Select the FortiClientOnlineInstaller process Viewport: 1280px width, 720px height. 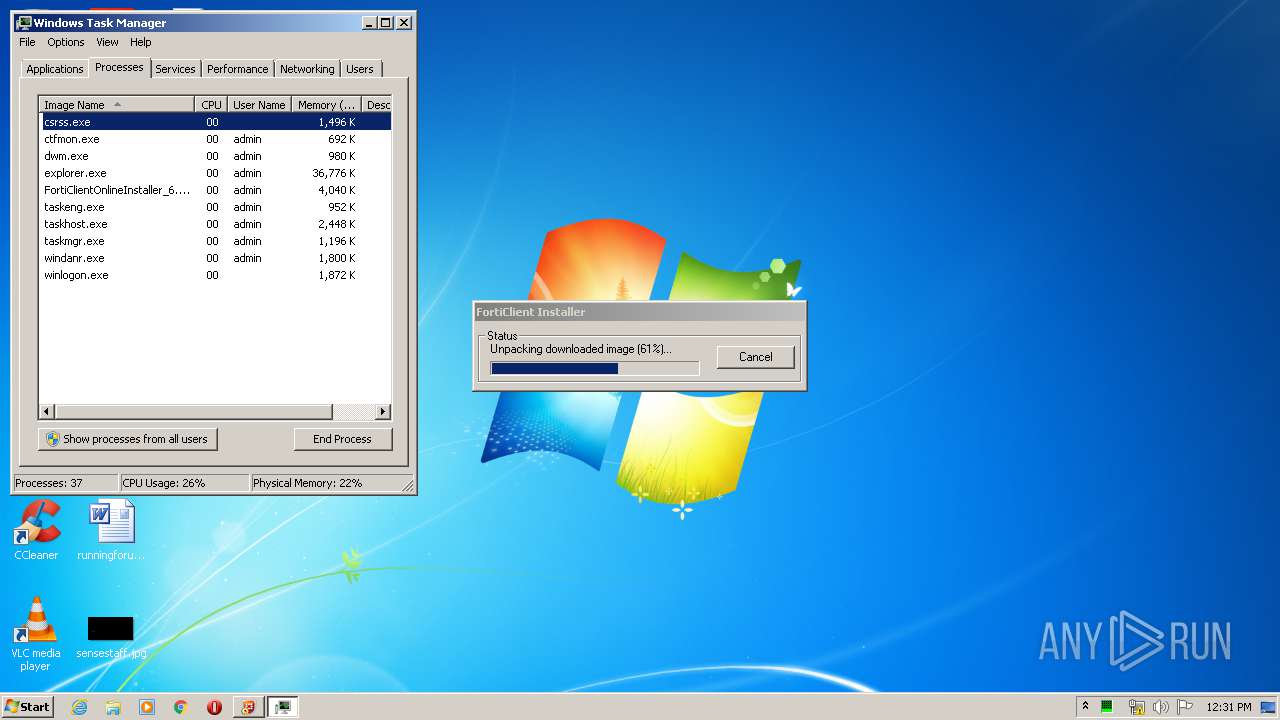215,190
